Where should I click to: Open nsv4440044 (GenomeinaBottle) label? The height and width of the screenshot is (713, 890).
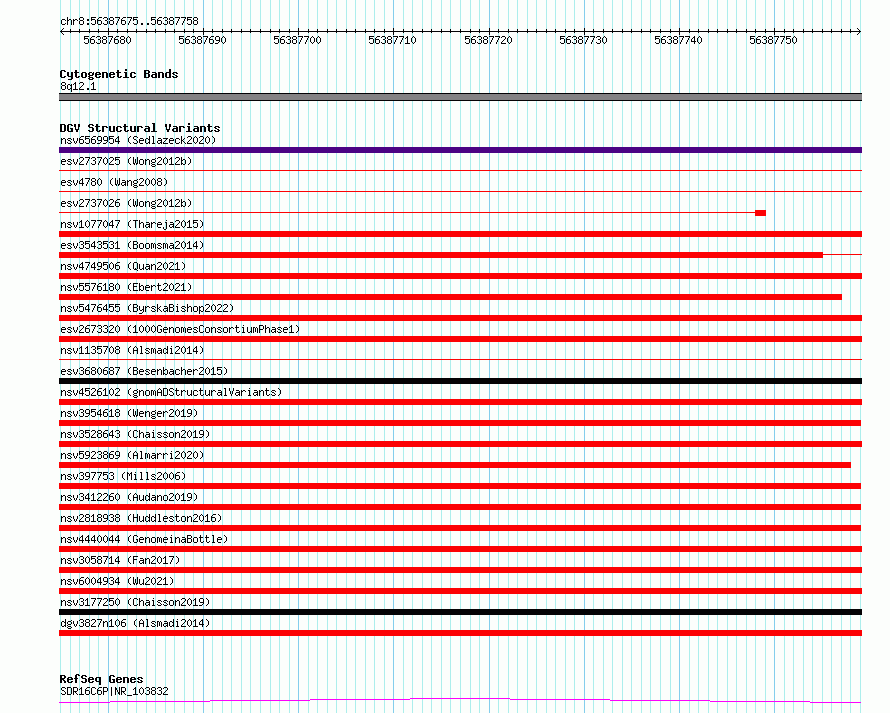point(144,539)
